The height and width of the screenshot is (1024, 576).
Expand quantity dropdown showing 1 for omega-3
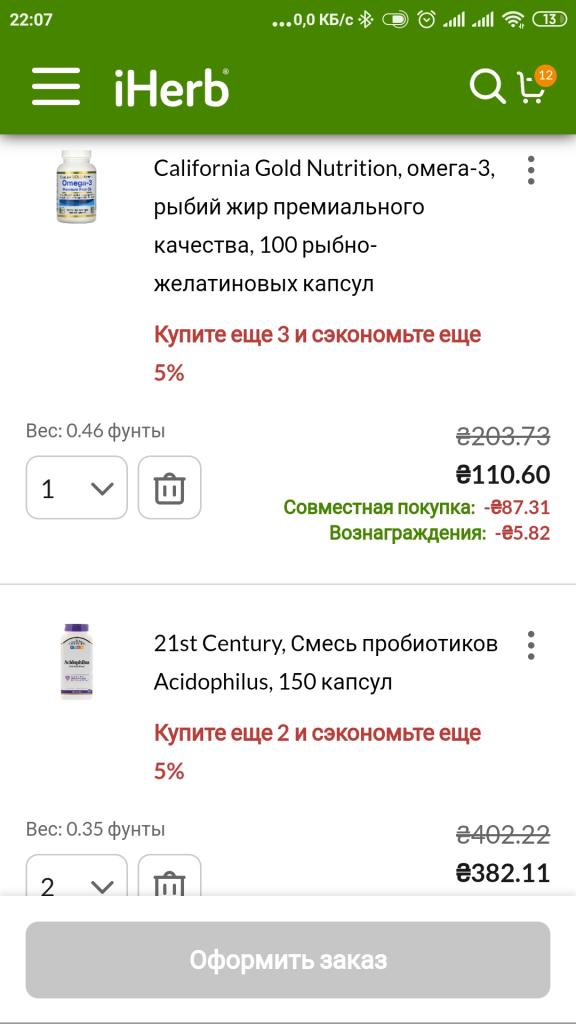point(77,488)
